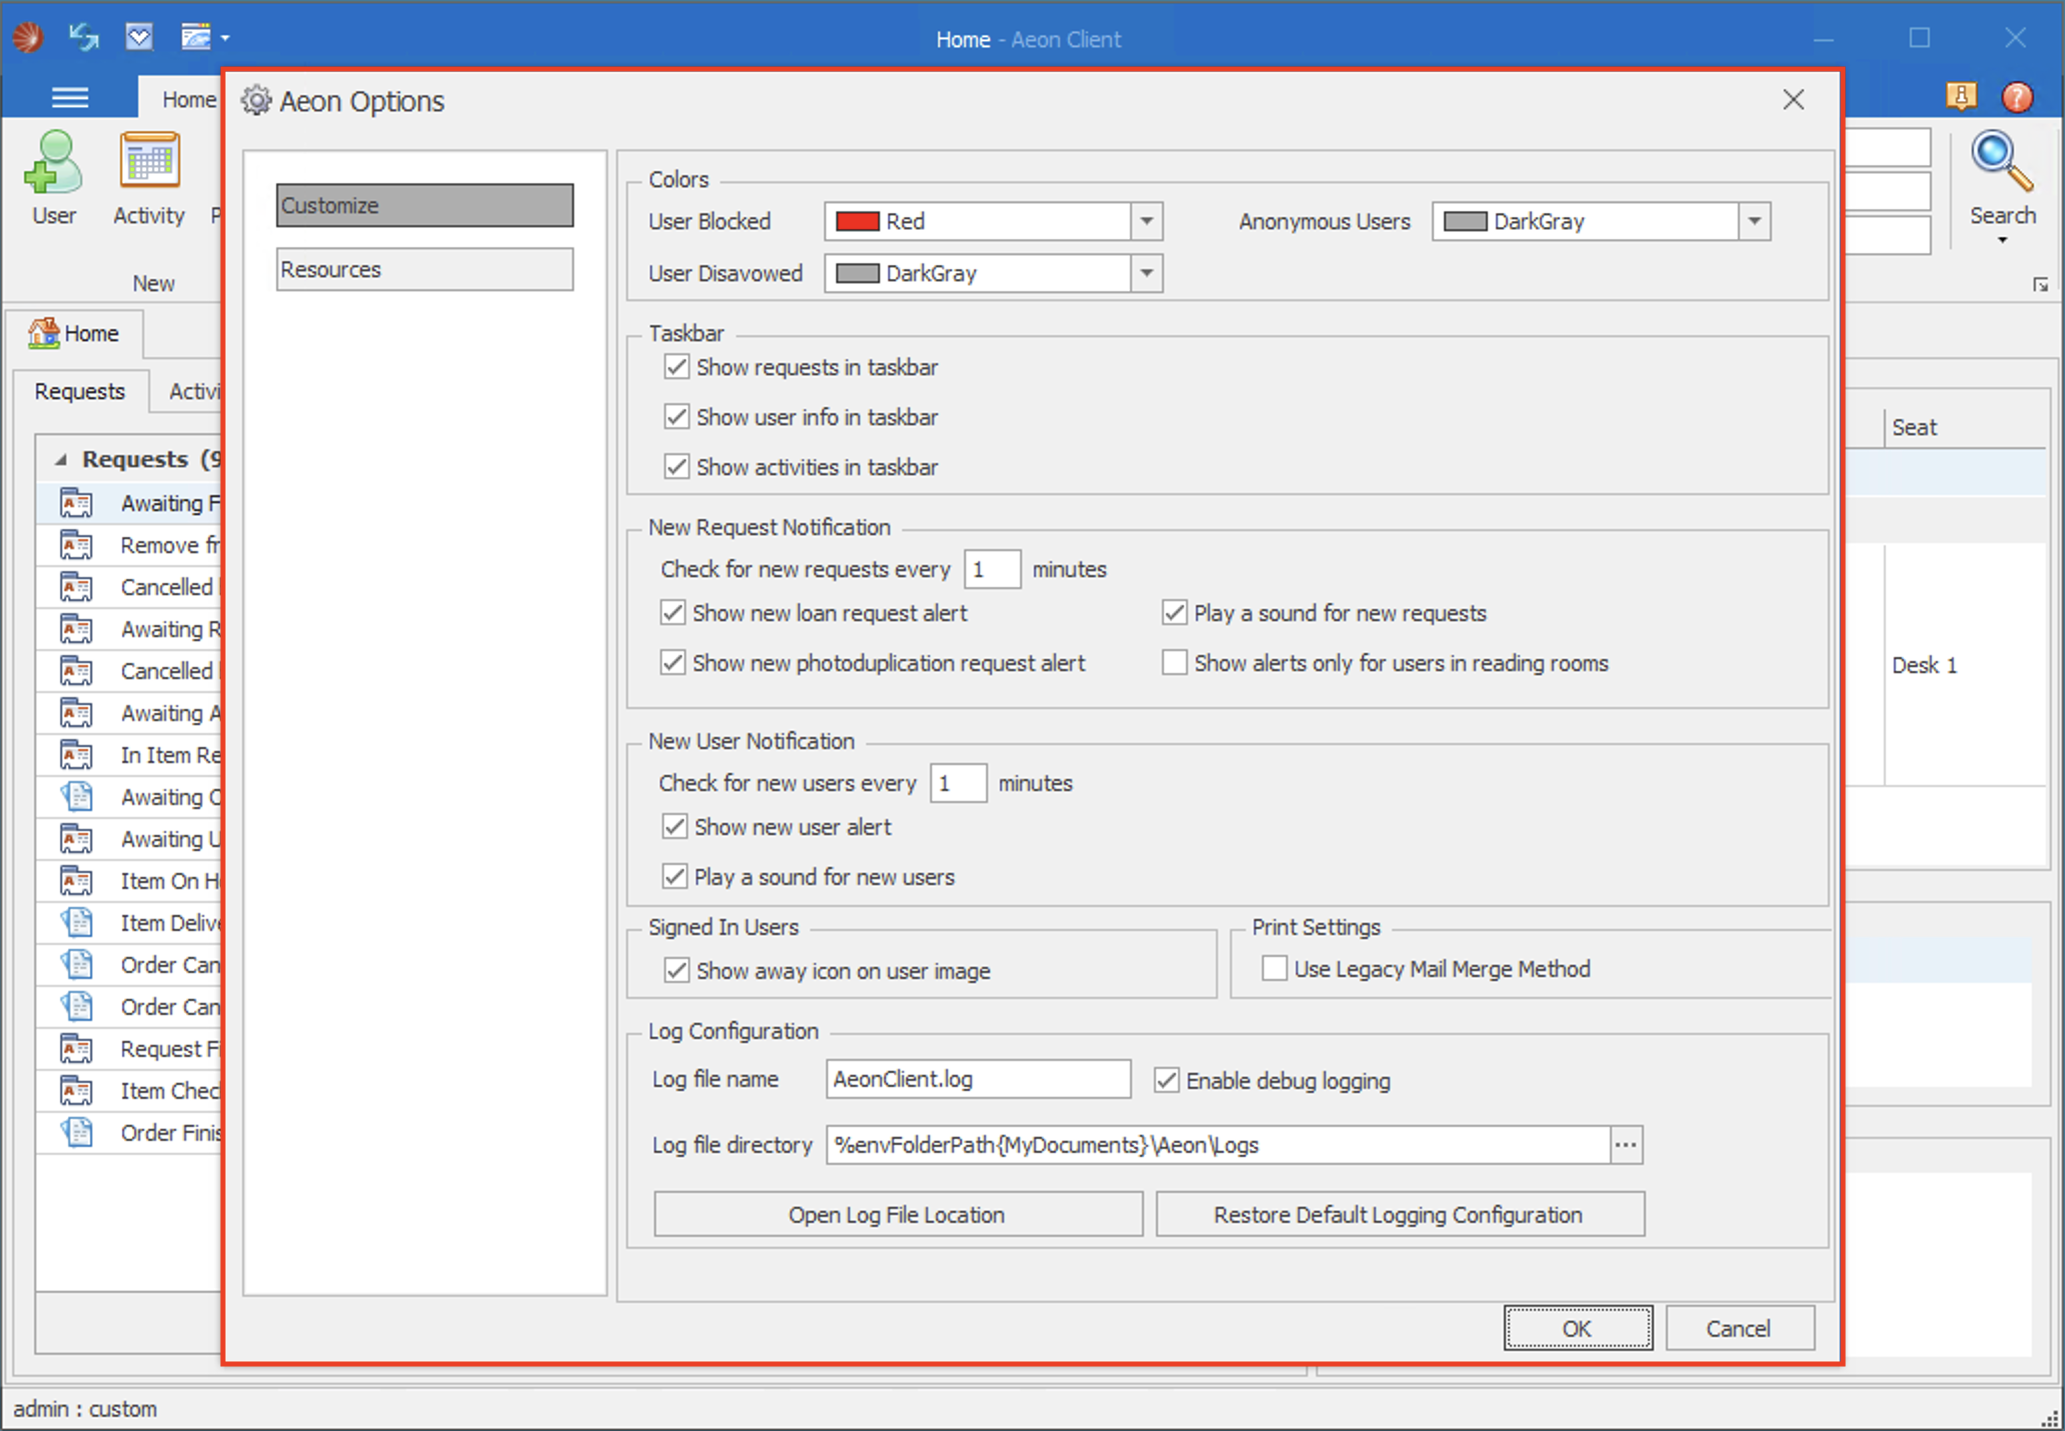Click the New User icon
This screenshot has height=1431, width=2065.
(x=53, y=163)
